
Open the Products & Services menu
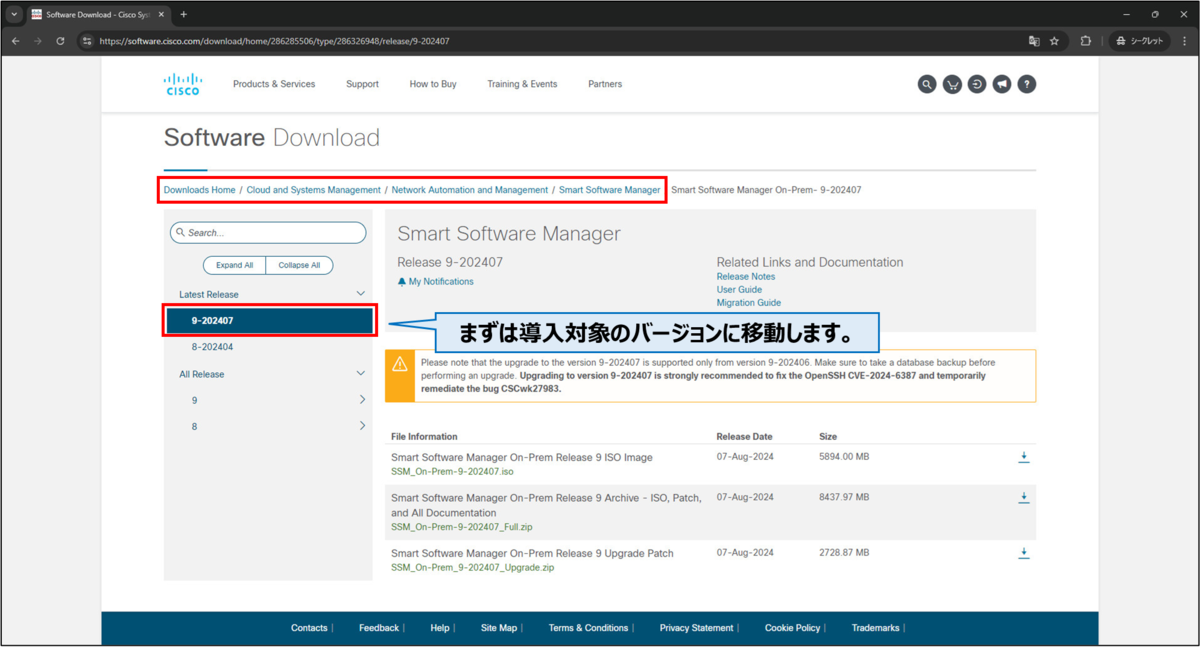[274, 84]
